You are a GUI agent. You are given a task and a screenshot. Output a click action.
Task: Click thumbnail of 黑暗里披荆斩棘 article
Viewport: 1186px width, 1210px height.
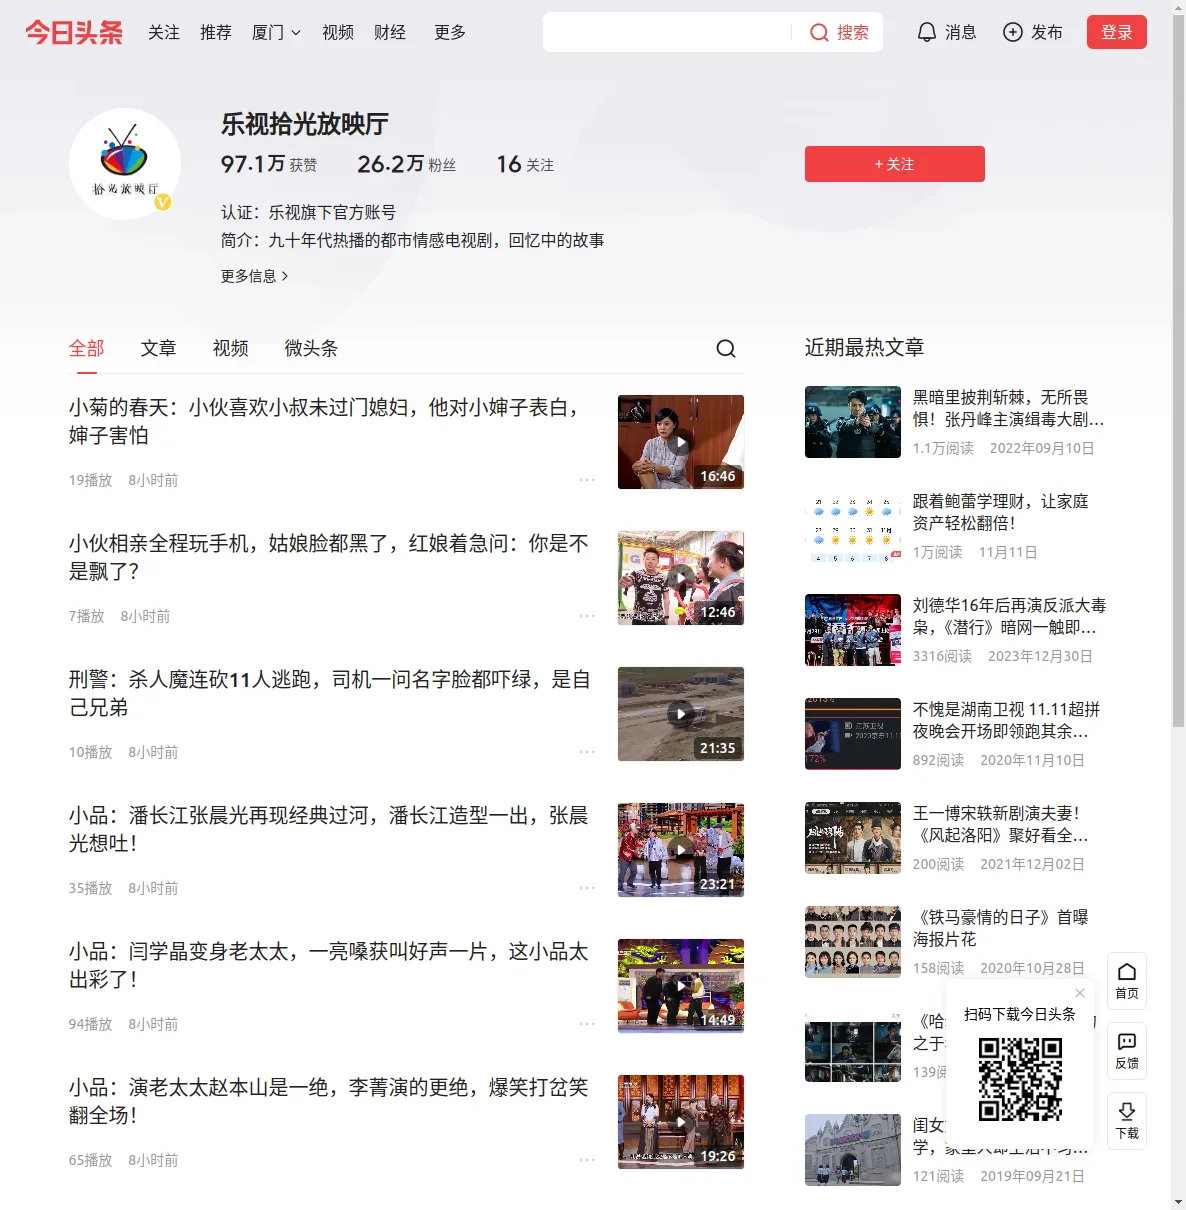click(x=853, y=422)
